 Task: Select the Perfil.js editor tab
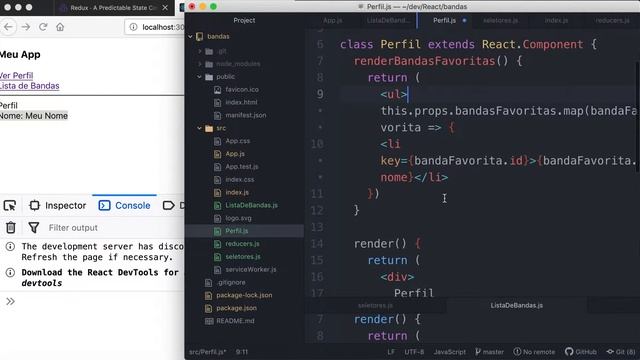click(444, 20)
